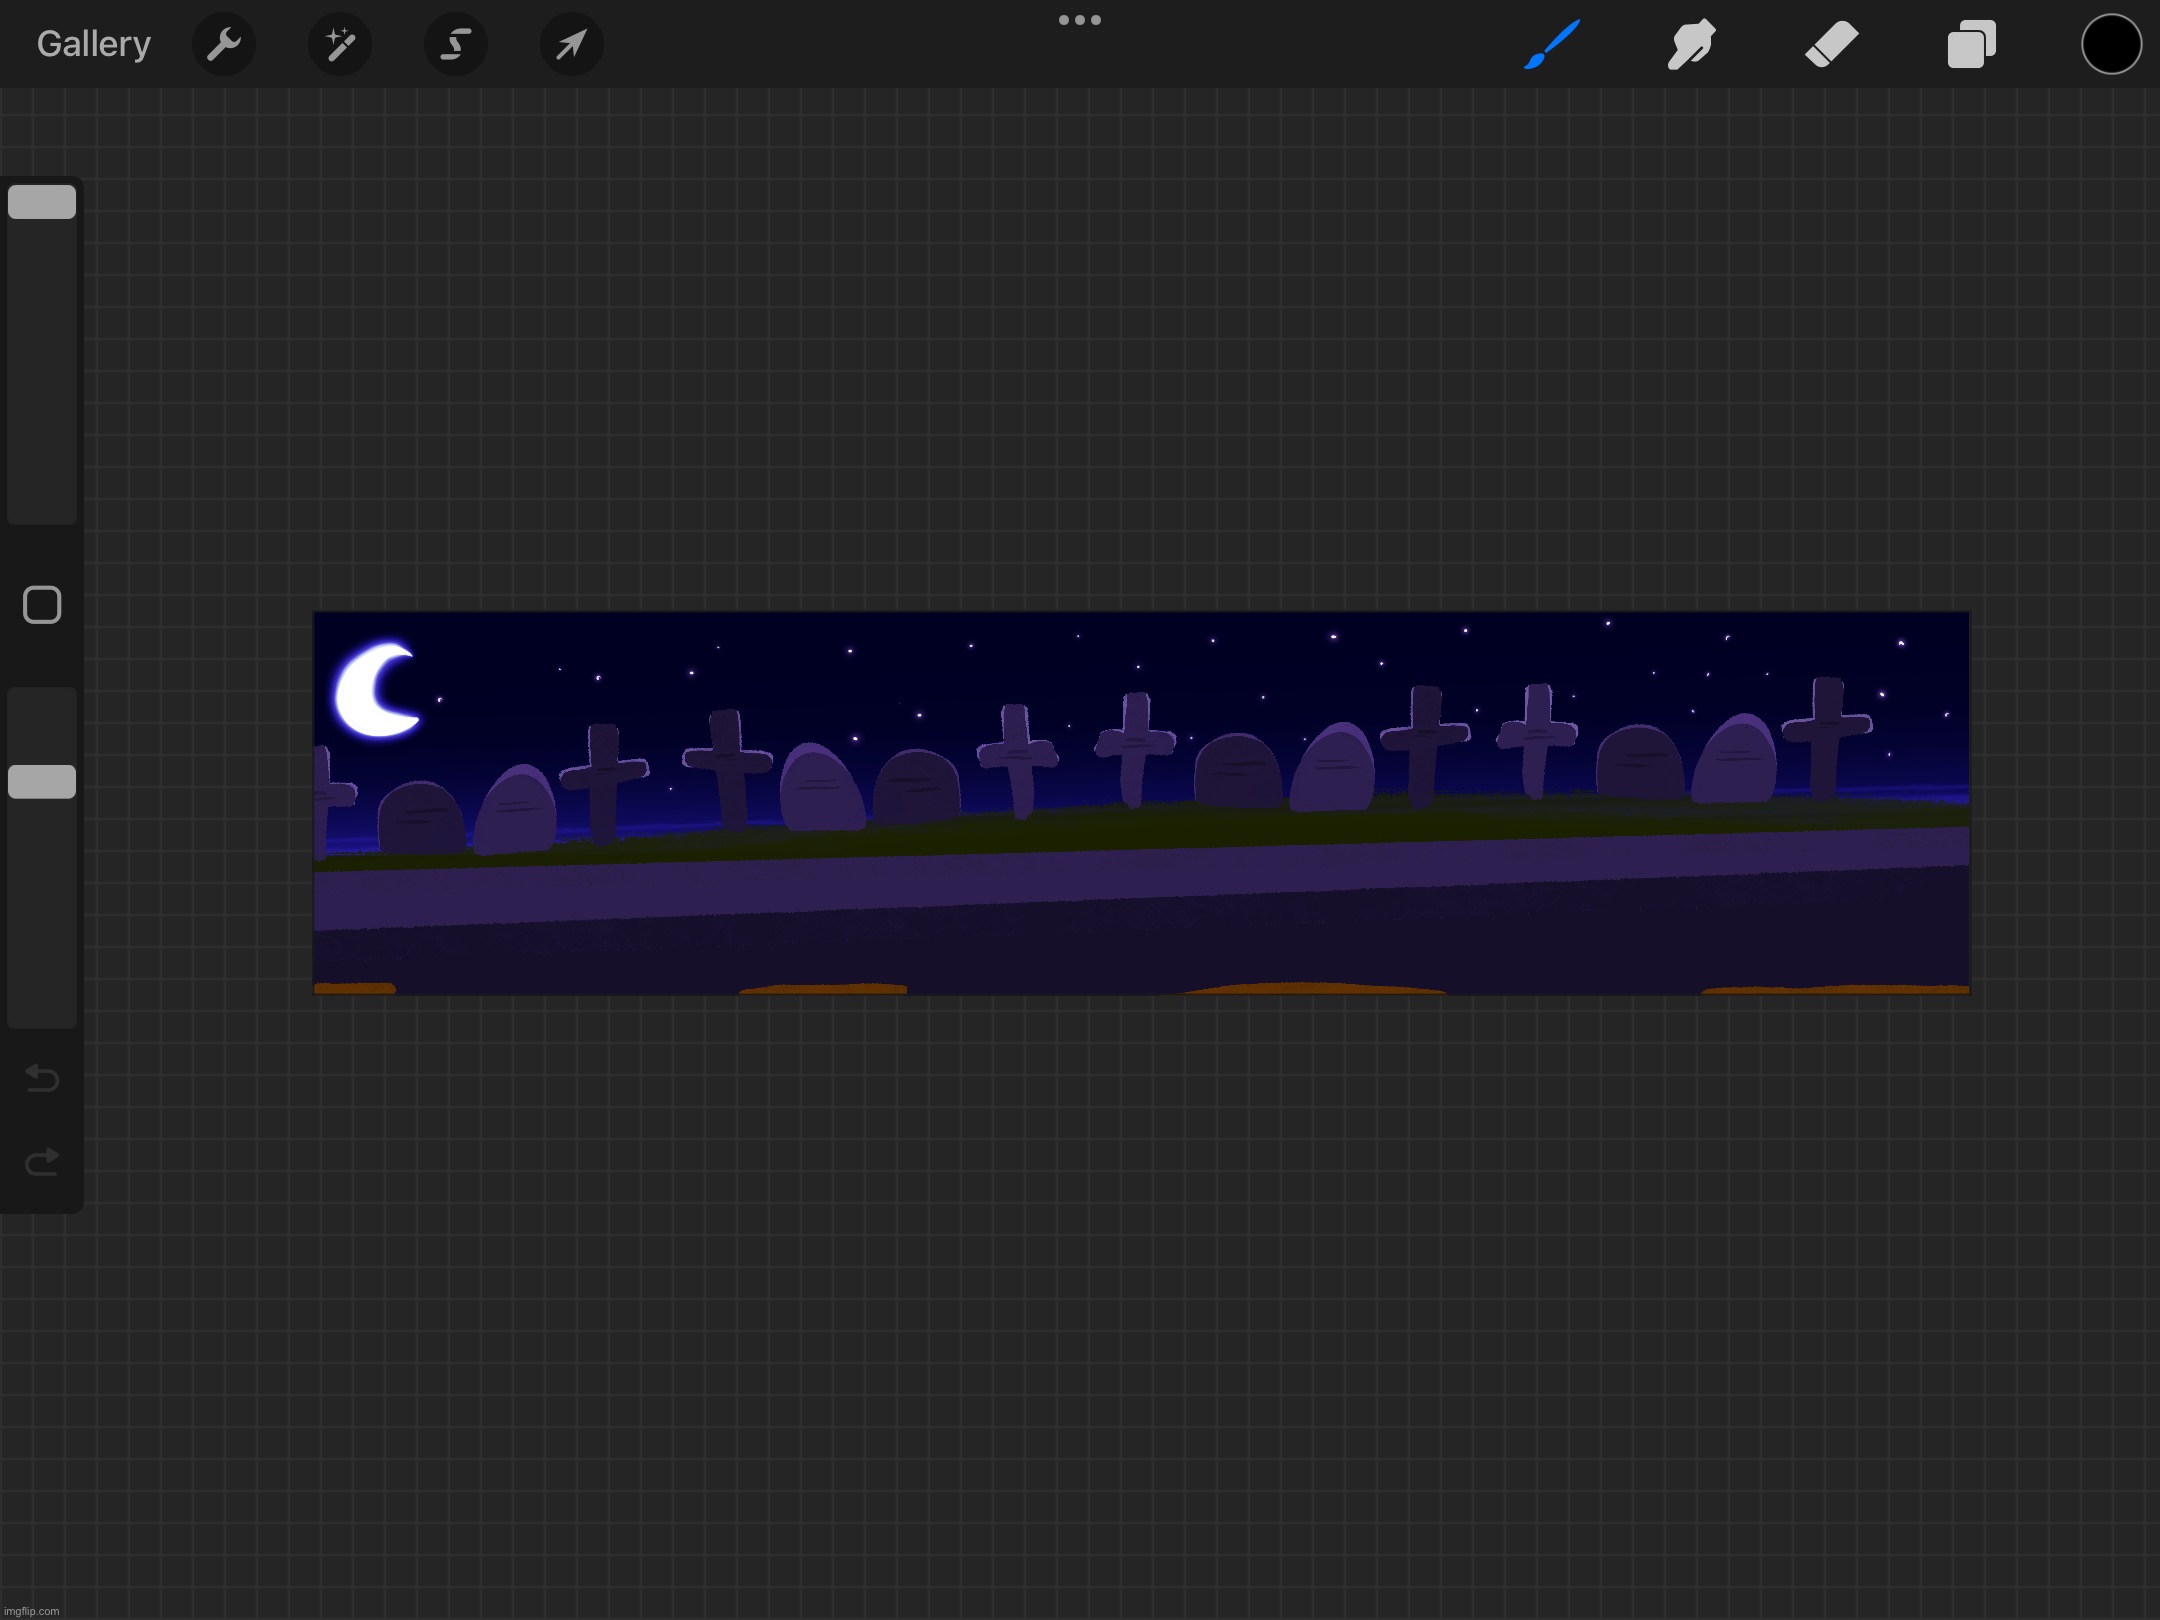Select the Eraser tool
This screenshot has height=1620, width=2160.
[x=1832, y=44]
